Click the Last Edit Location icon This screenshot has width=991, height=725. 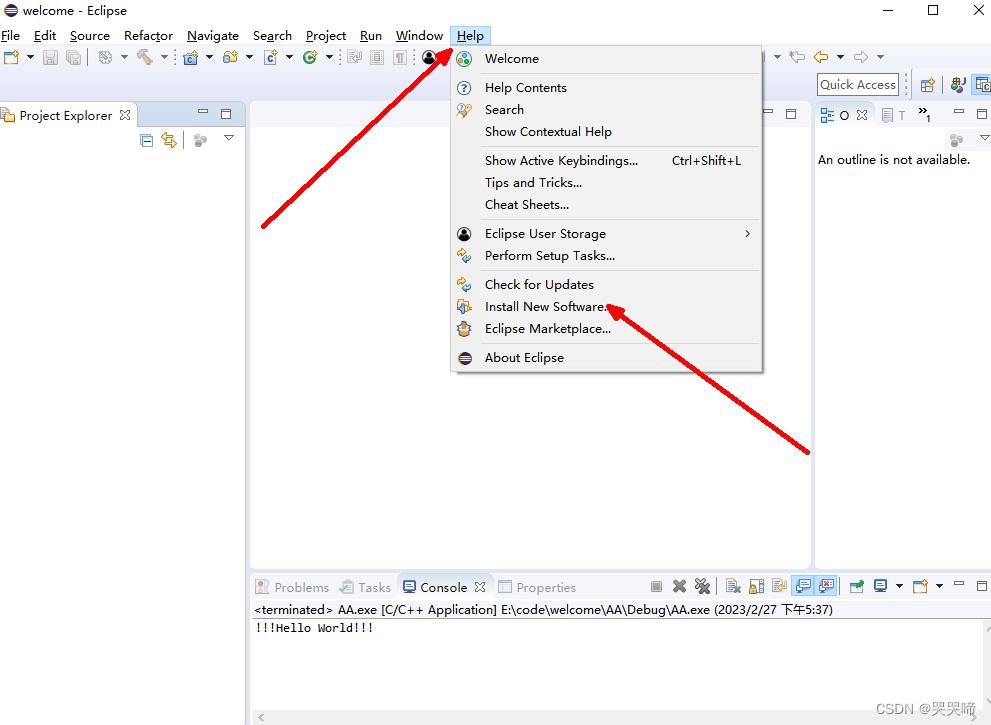tap(798, 57)
